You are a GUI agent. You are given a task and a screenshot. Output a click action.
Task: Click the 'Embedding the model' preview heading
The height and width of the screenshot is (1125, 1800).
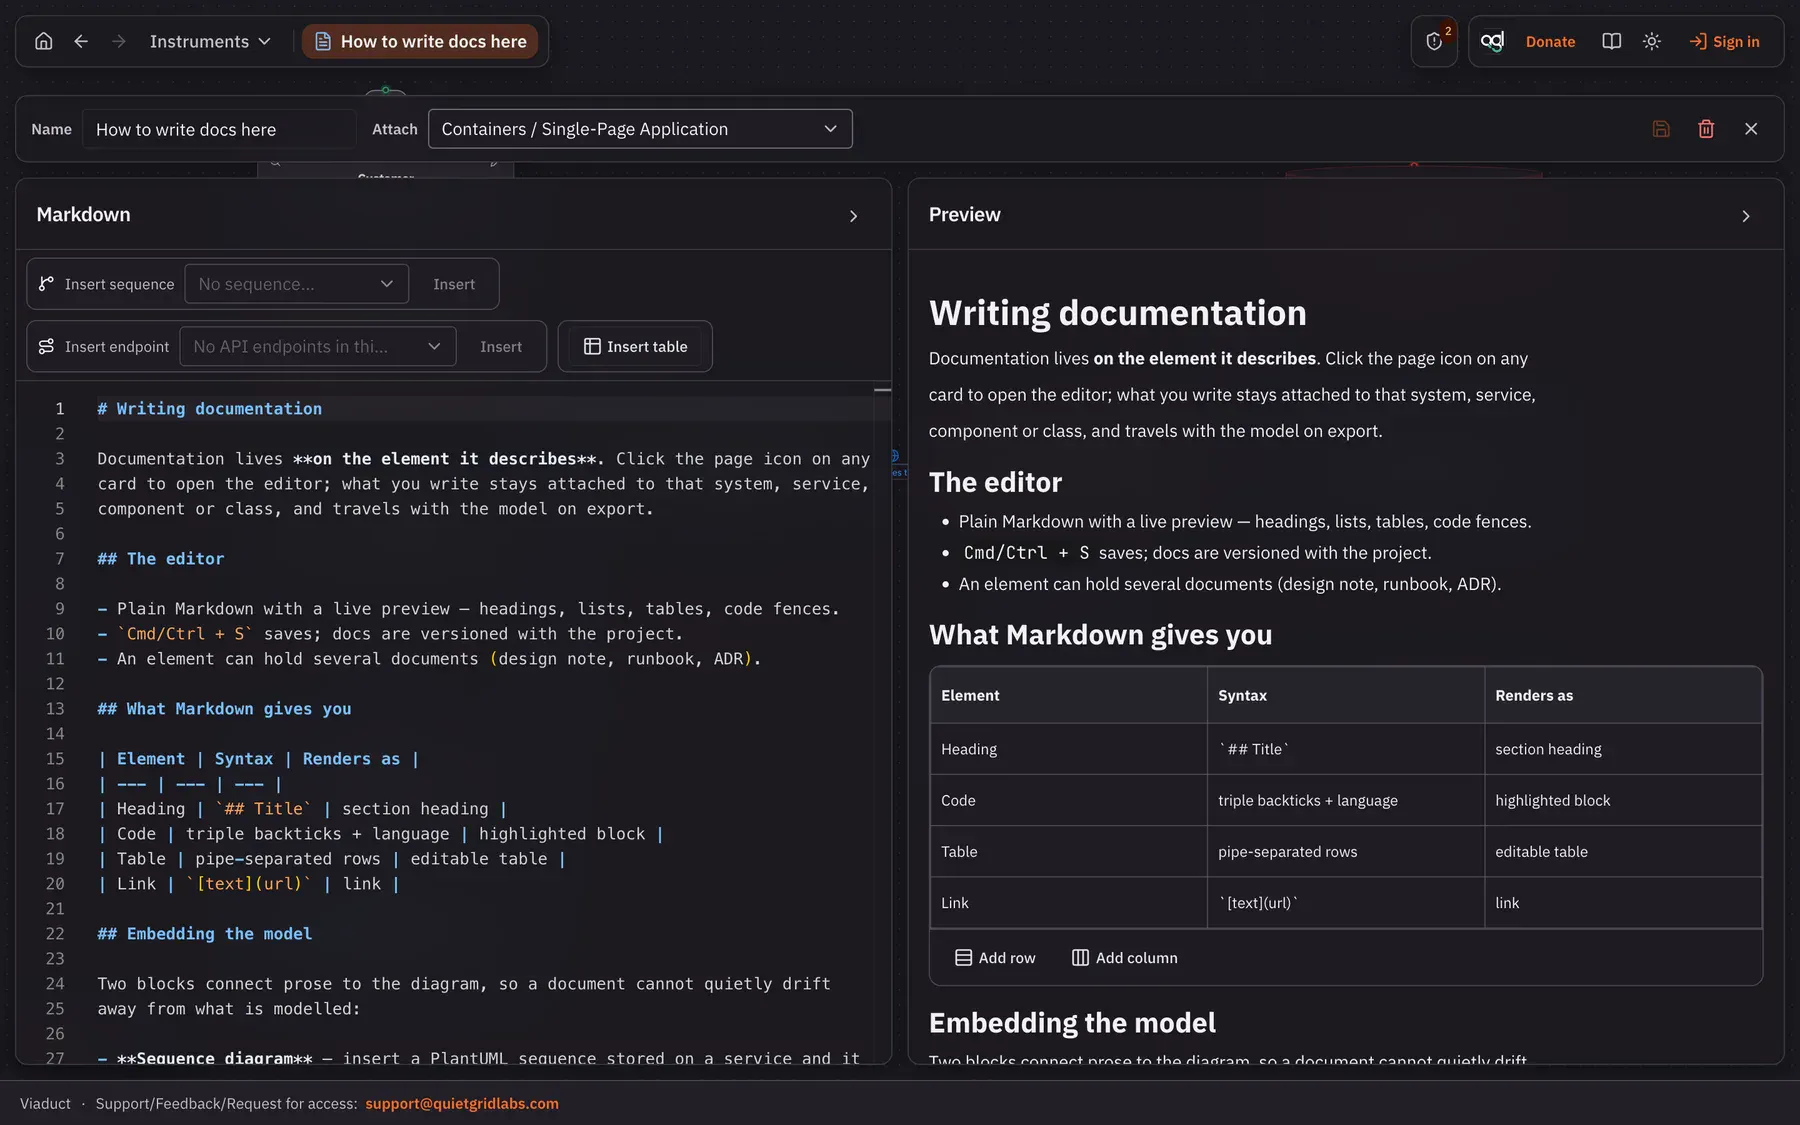1072,1022
